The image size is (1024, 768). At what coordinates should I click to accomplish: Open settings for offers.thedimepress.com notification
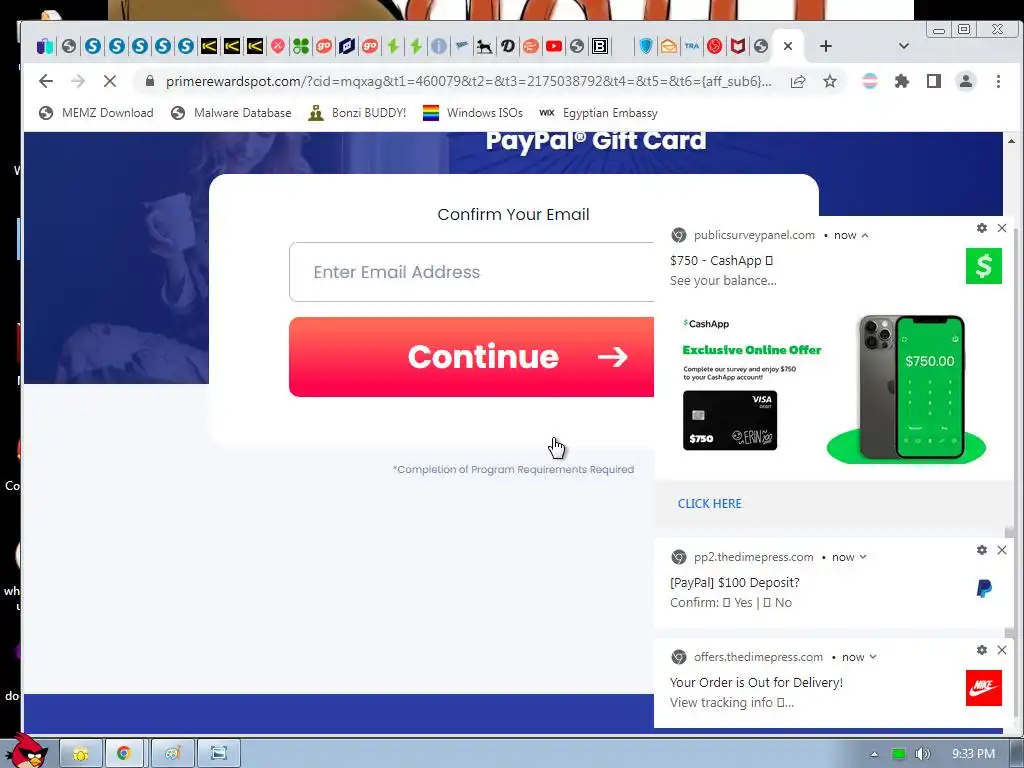pos(982,650)
